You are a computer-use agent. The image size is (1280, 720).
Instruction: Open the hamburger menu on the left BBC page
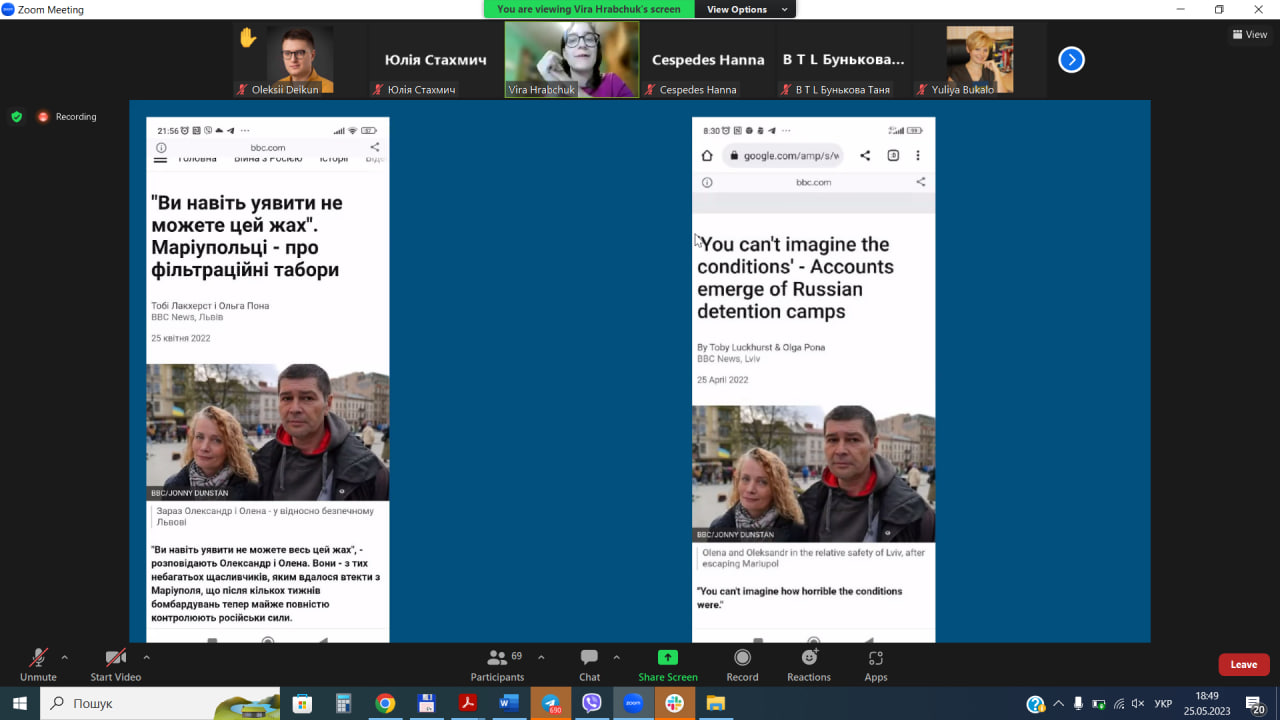point(160,159)
